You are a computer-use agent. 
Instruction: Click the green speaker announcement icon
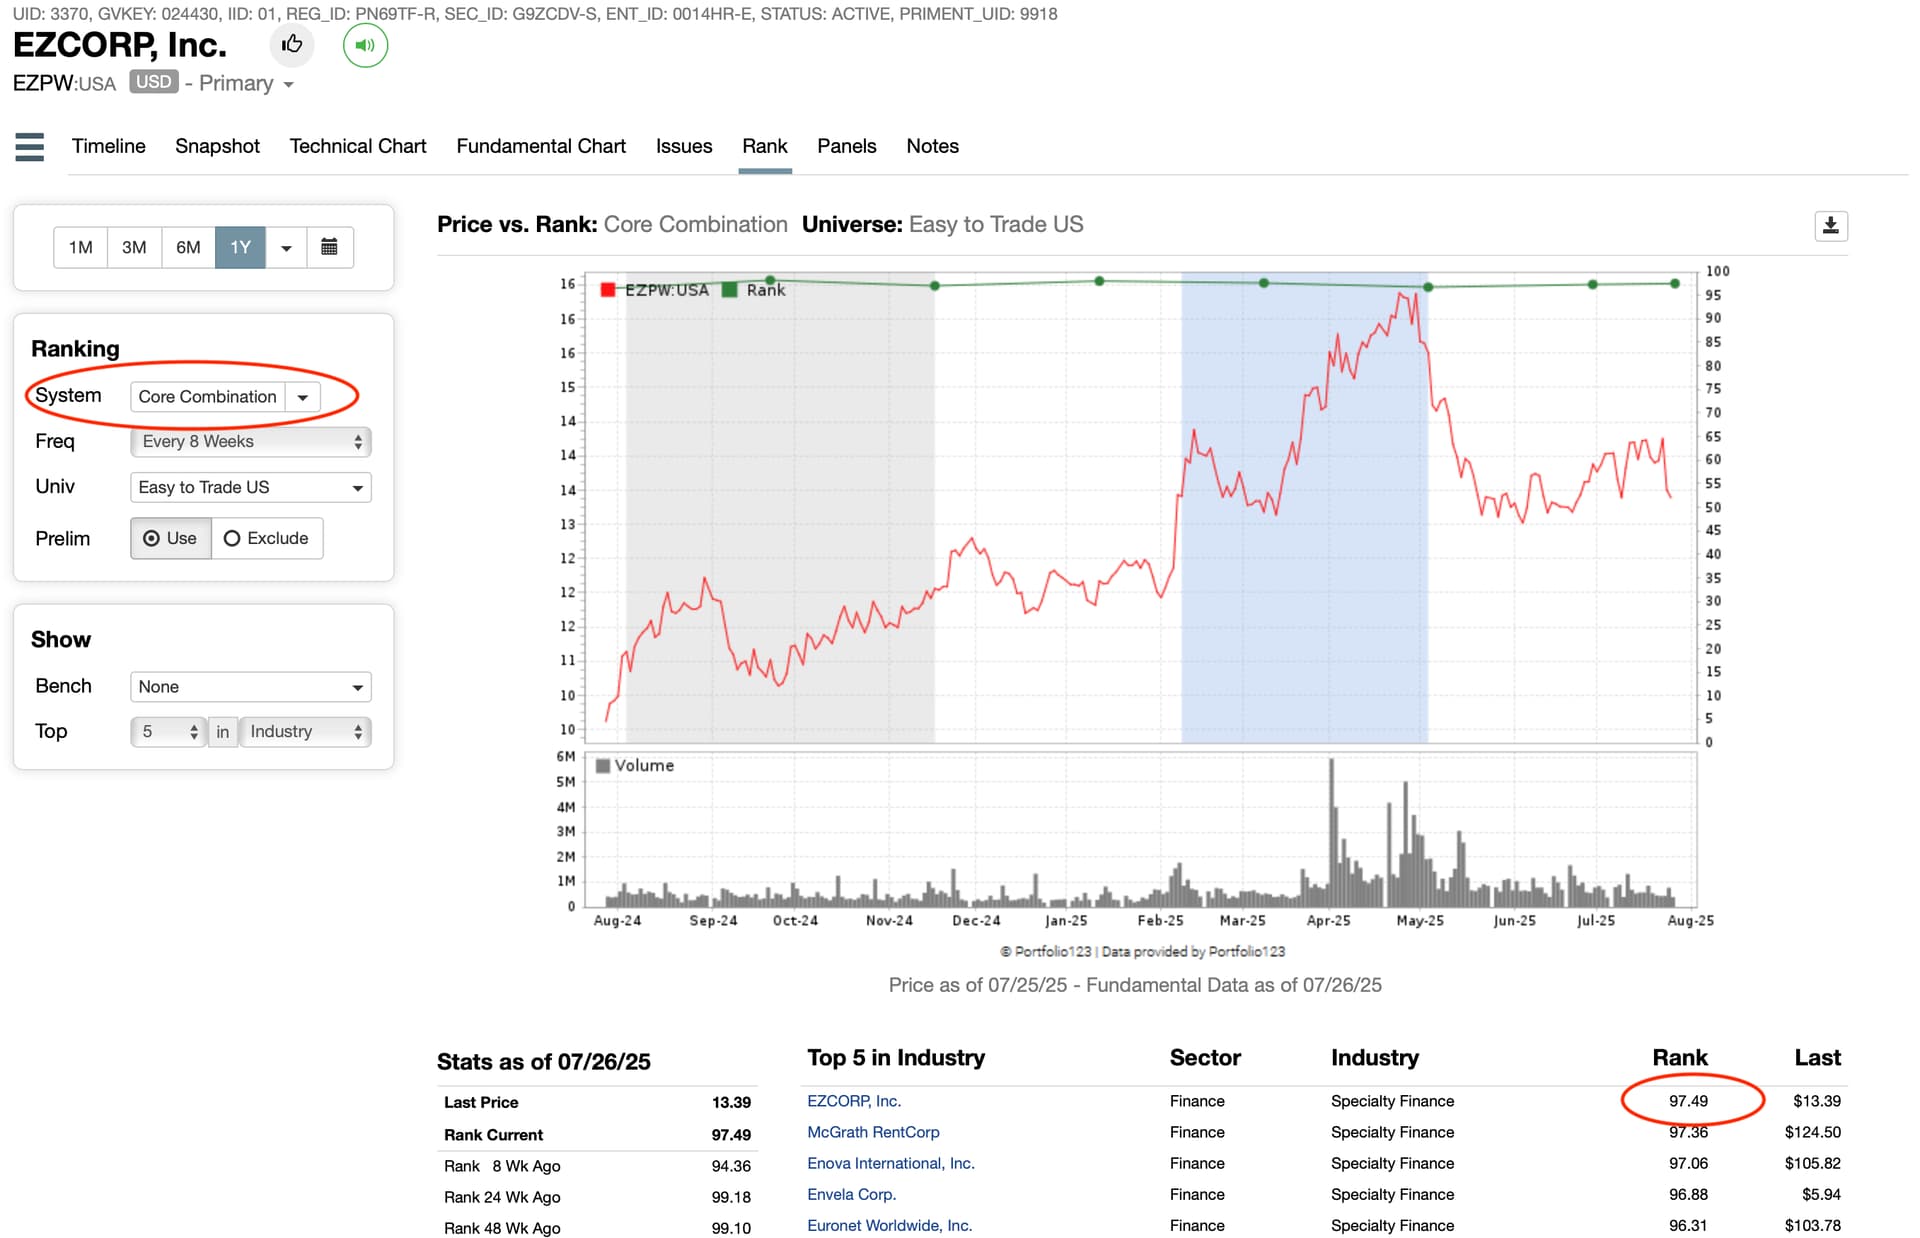pyautogui.click(x=365, y=45)
